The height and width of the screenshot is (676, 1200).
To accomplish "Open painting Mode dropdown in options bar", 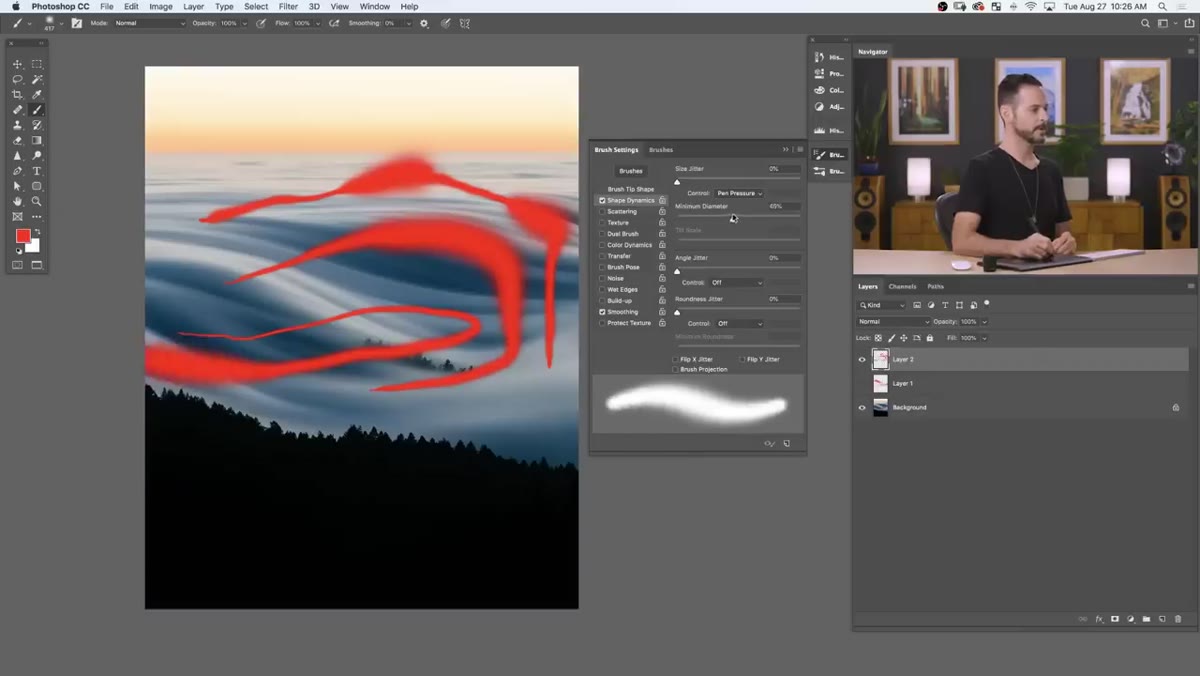I will click(149, 23).
